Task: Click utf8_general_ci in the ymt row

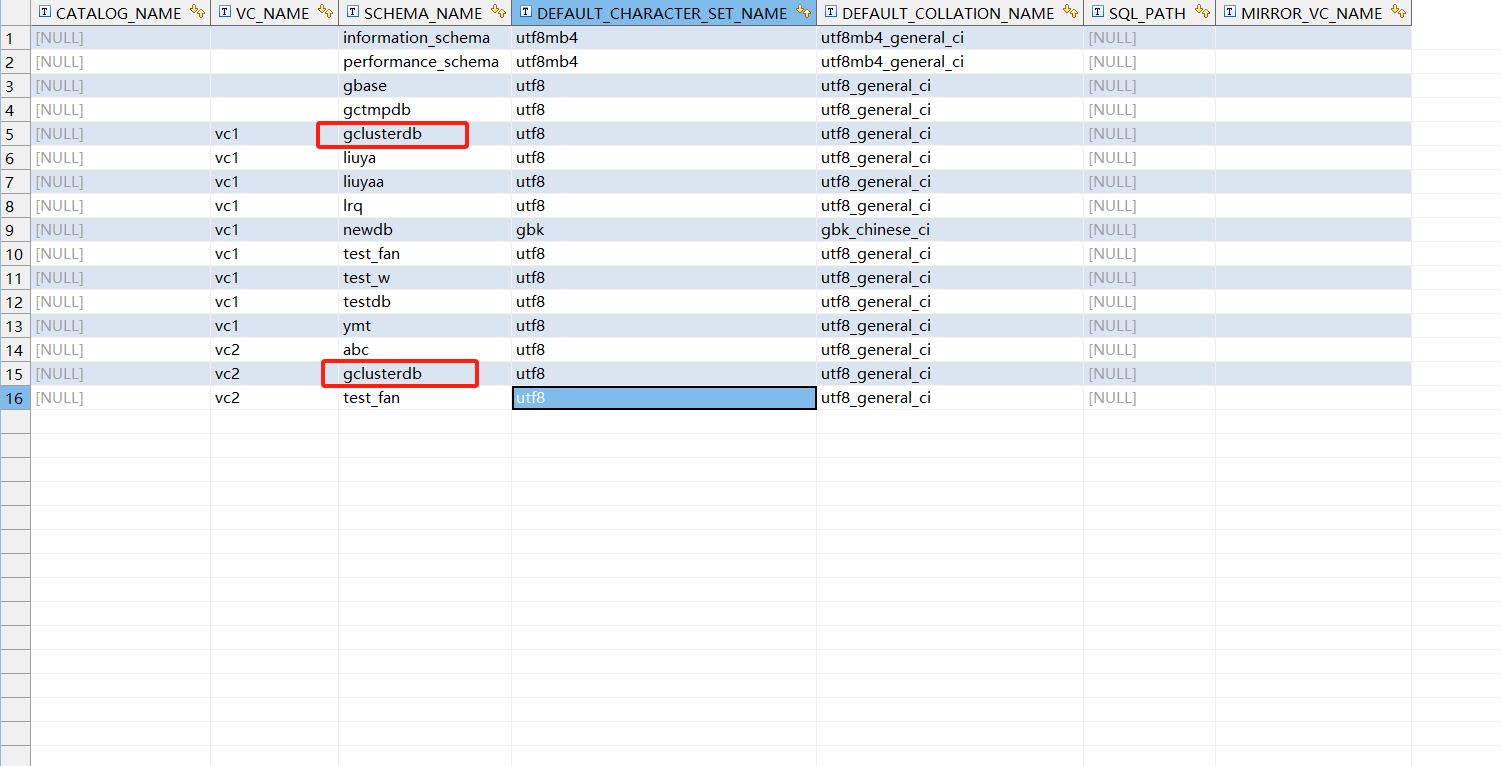Action: (950, 326)
